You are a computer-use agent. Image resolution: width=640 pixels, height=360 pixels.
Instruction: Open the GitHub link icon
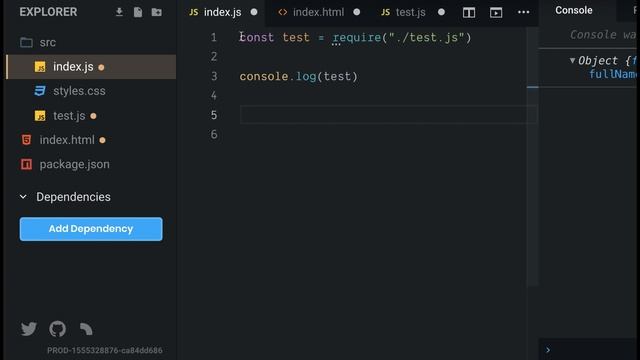coord(57,329)
